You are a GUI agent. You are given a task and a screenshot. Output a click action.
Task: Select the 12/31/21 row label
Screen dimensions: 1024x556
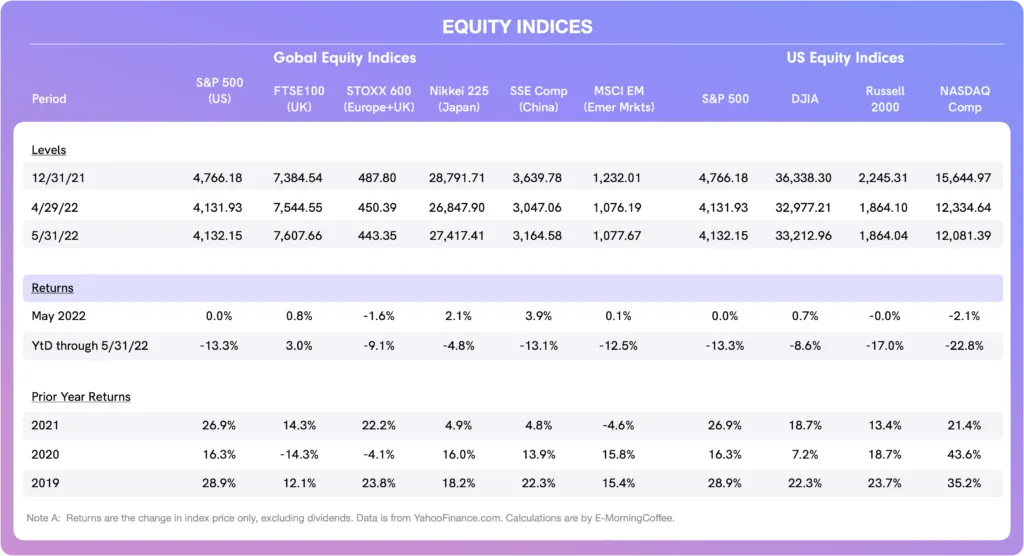coord(58,178)
